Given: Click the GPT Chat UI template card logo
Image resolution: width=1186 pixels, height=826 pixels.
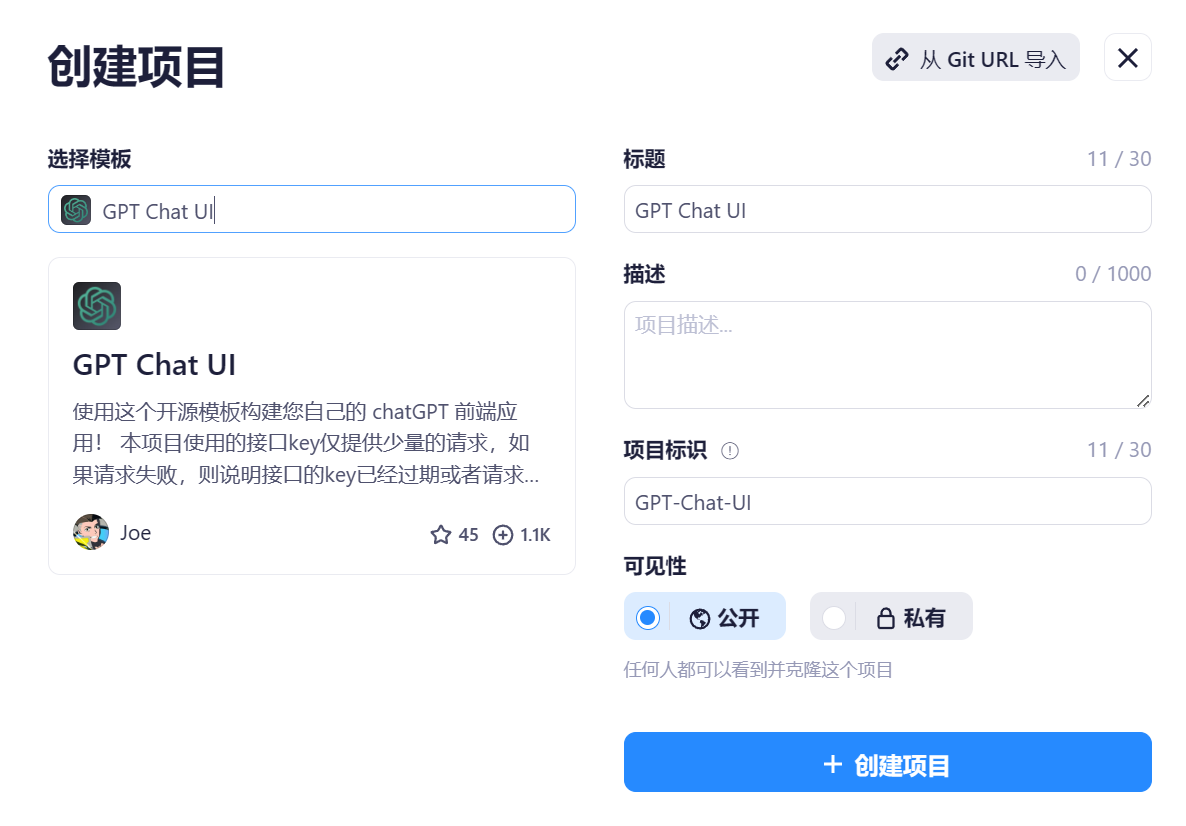Looking at the screenshot, I should (97, 306).
